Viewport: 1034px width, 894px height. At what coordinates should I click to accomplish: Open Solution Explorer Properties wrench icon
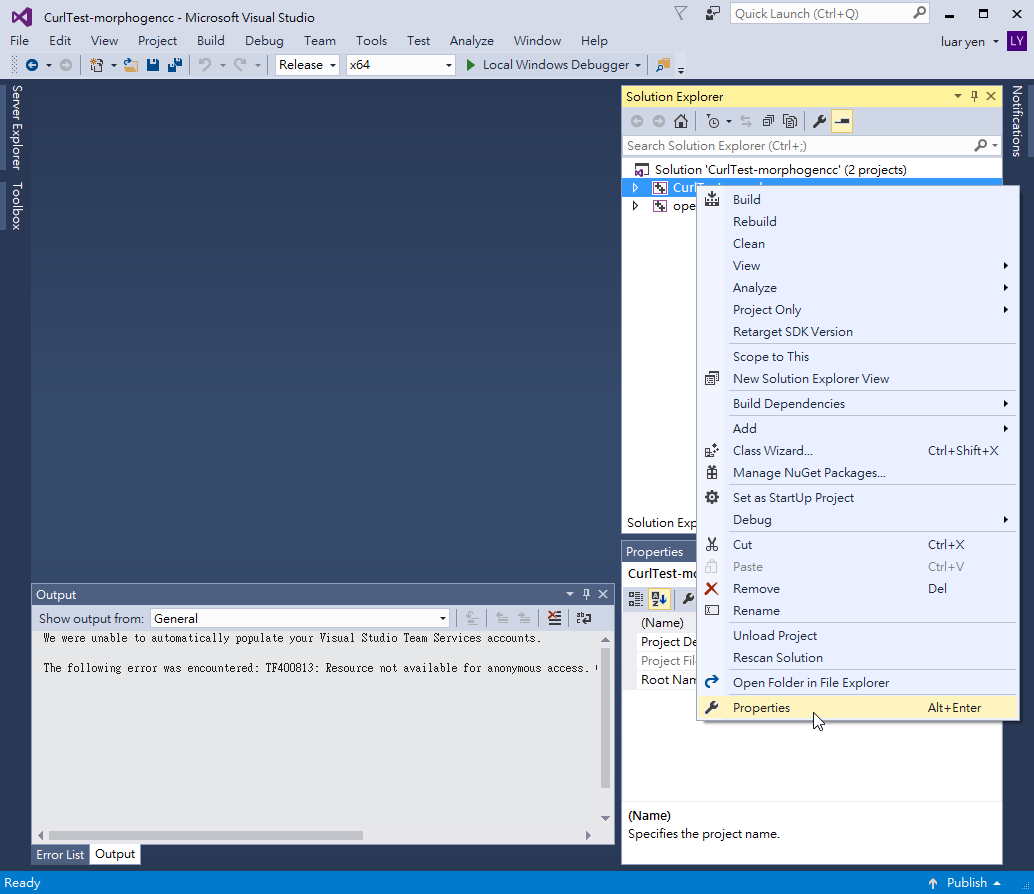point(820,120)
